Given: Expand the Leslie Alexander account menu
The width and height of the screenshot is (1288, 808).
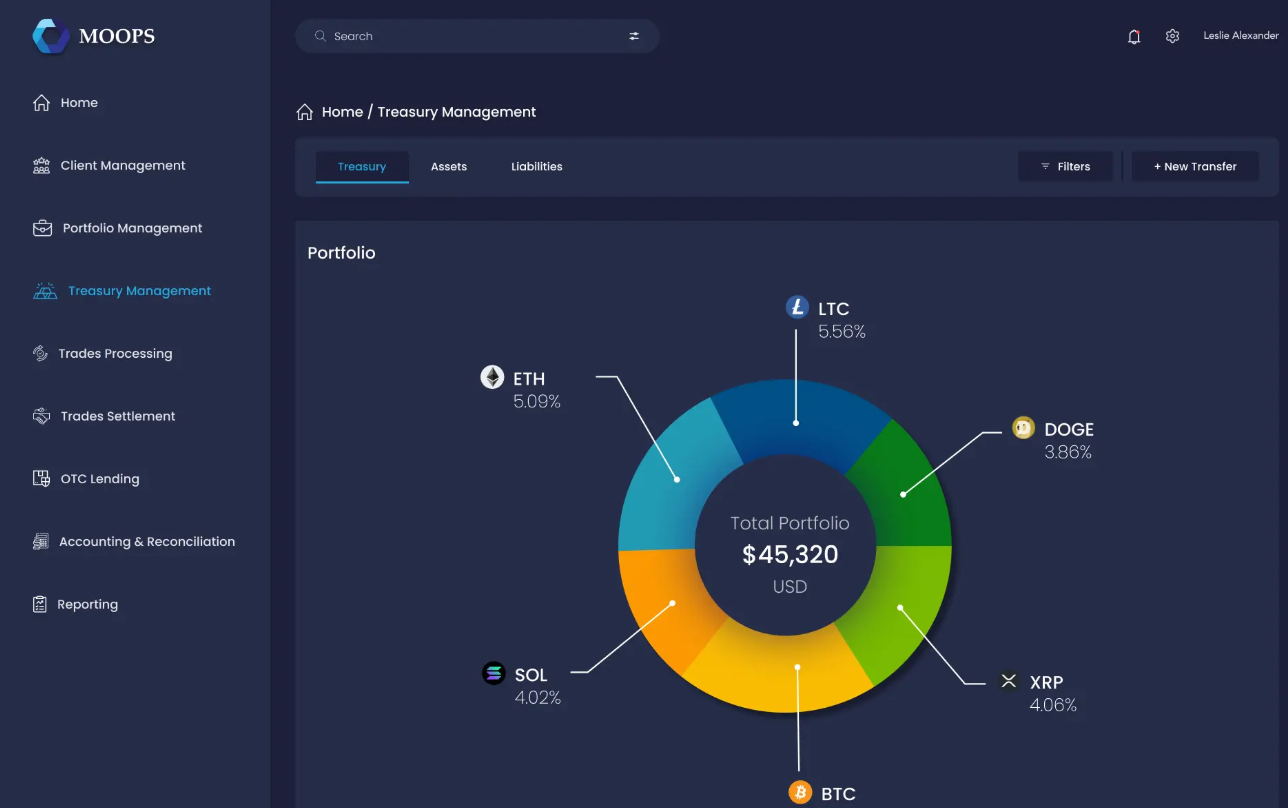Looking at the screenshot, I should coord(1240,36).
